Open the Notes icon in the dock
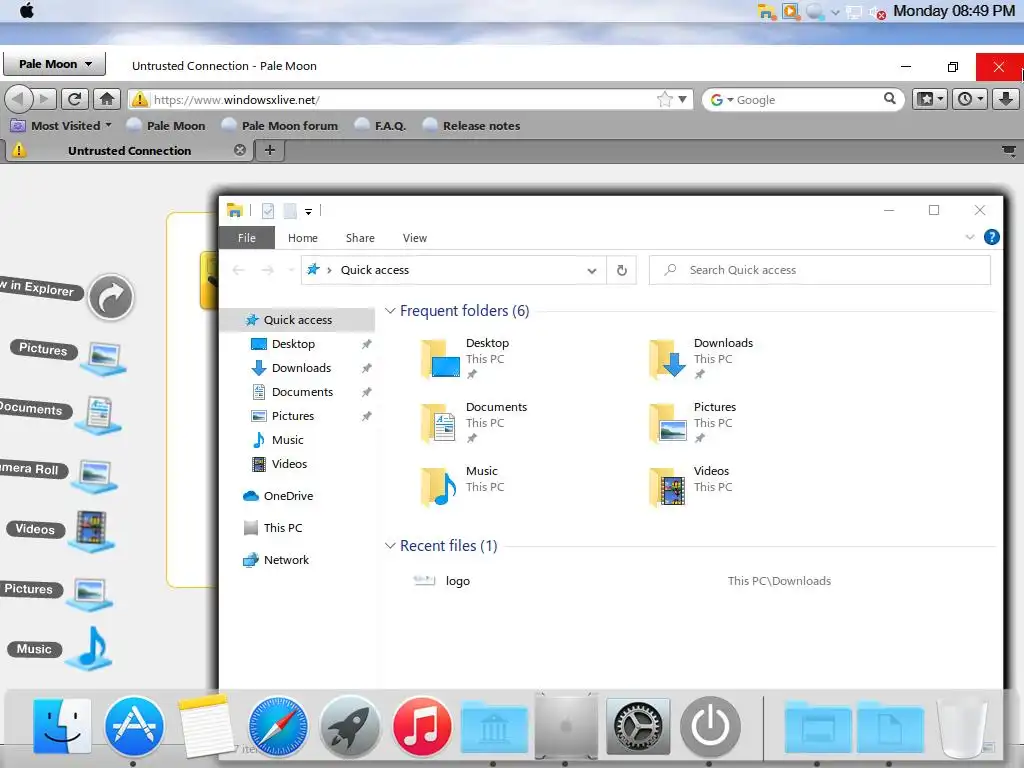Image resolution: width=1024 pixels, height=768 pixels. coord(206,726)
